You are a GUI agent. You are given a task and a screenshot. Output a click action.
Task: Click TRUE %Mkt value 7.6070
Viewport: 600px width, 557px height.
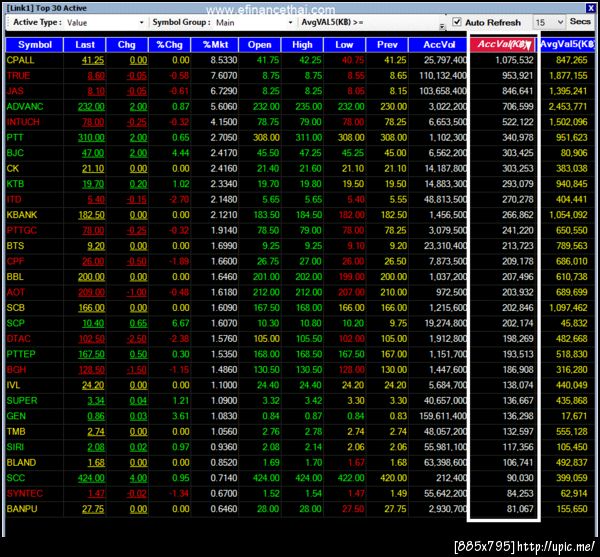point(224,76)
